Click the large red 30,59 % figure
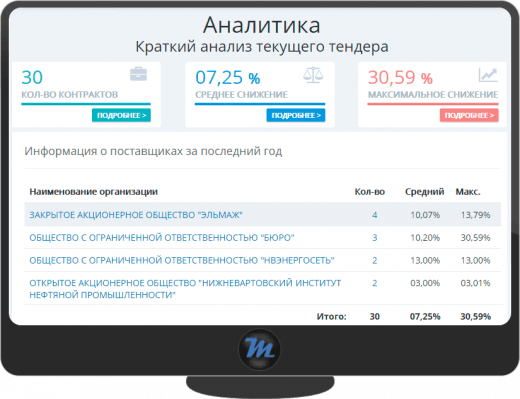 400,77
